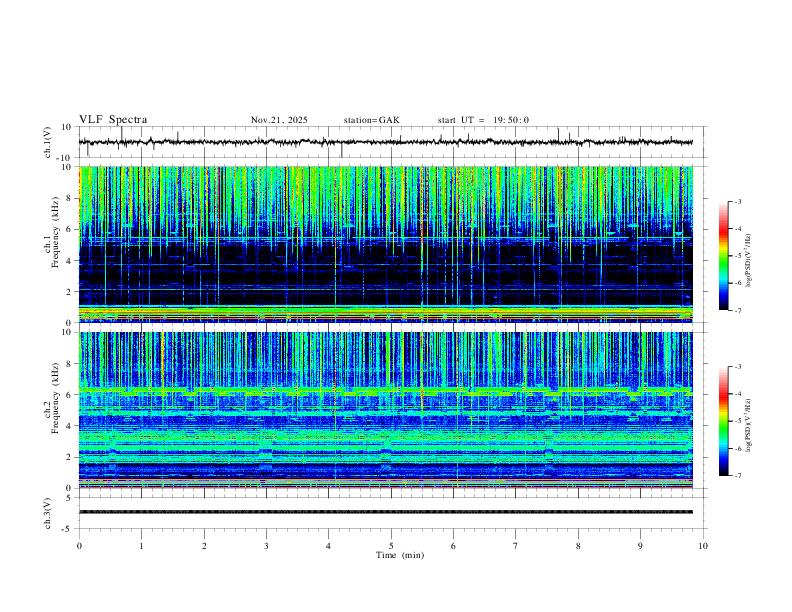Click the time axis tick label "10" at far right

coord(703,546)
